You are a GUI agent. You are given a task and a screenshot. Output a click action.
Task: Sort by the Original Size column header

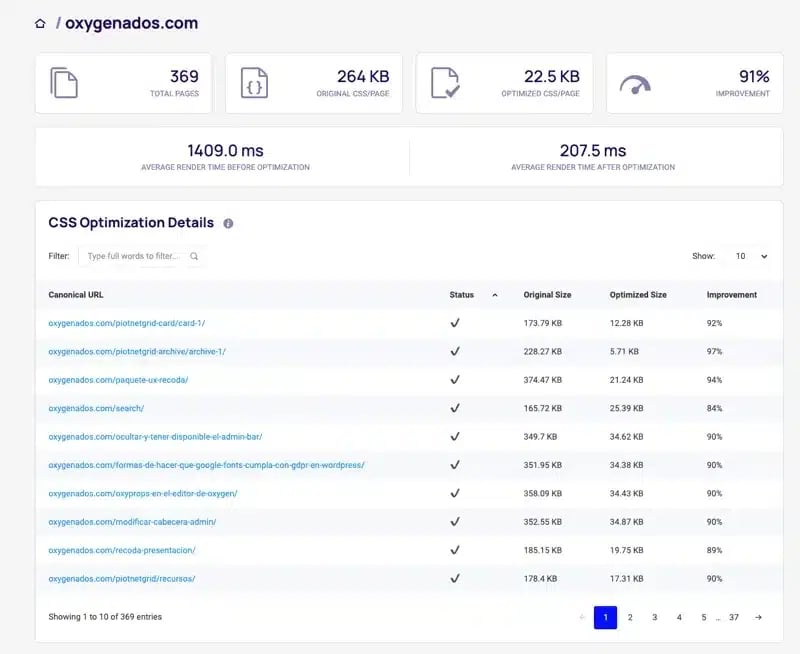[548, 294]
